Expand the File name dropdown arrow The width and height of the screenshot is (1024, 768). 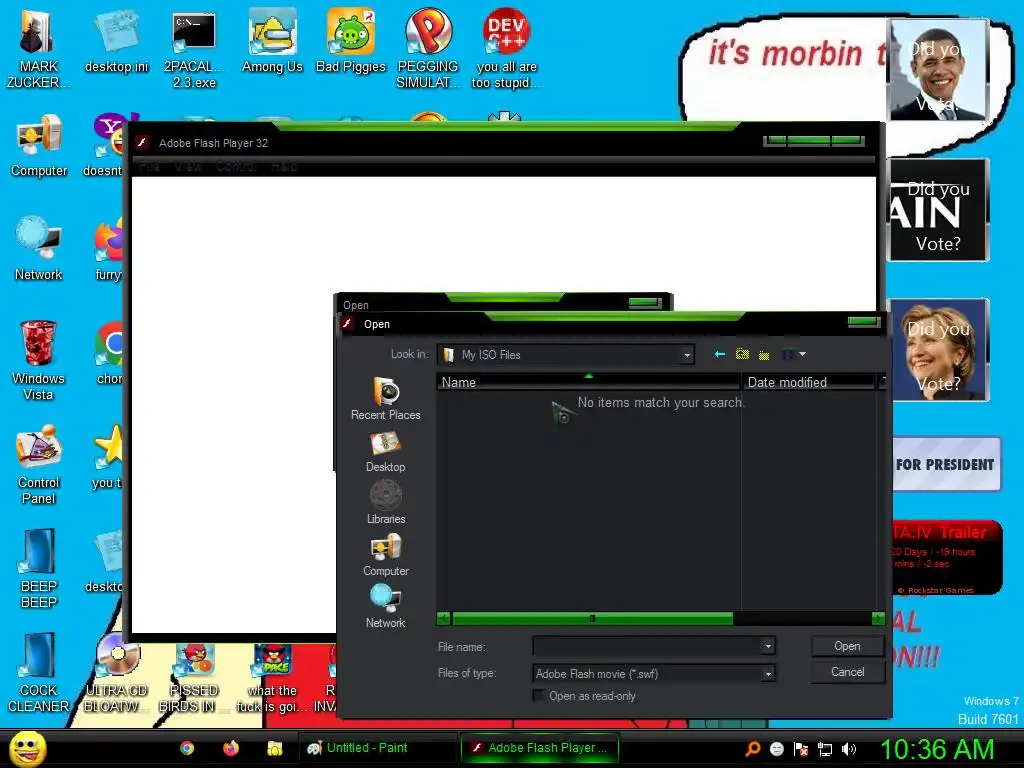coord(768,647)
